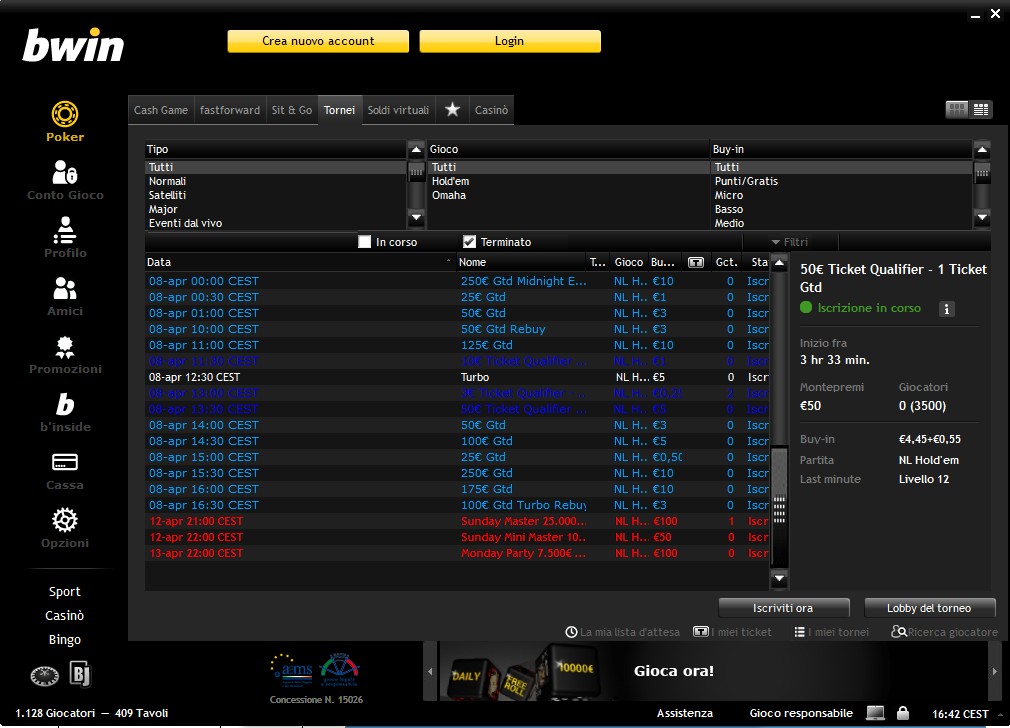This screenshot has width=1010, height=728.
Task: Select the Tornei tab
Action: tap(339, 110)
